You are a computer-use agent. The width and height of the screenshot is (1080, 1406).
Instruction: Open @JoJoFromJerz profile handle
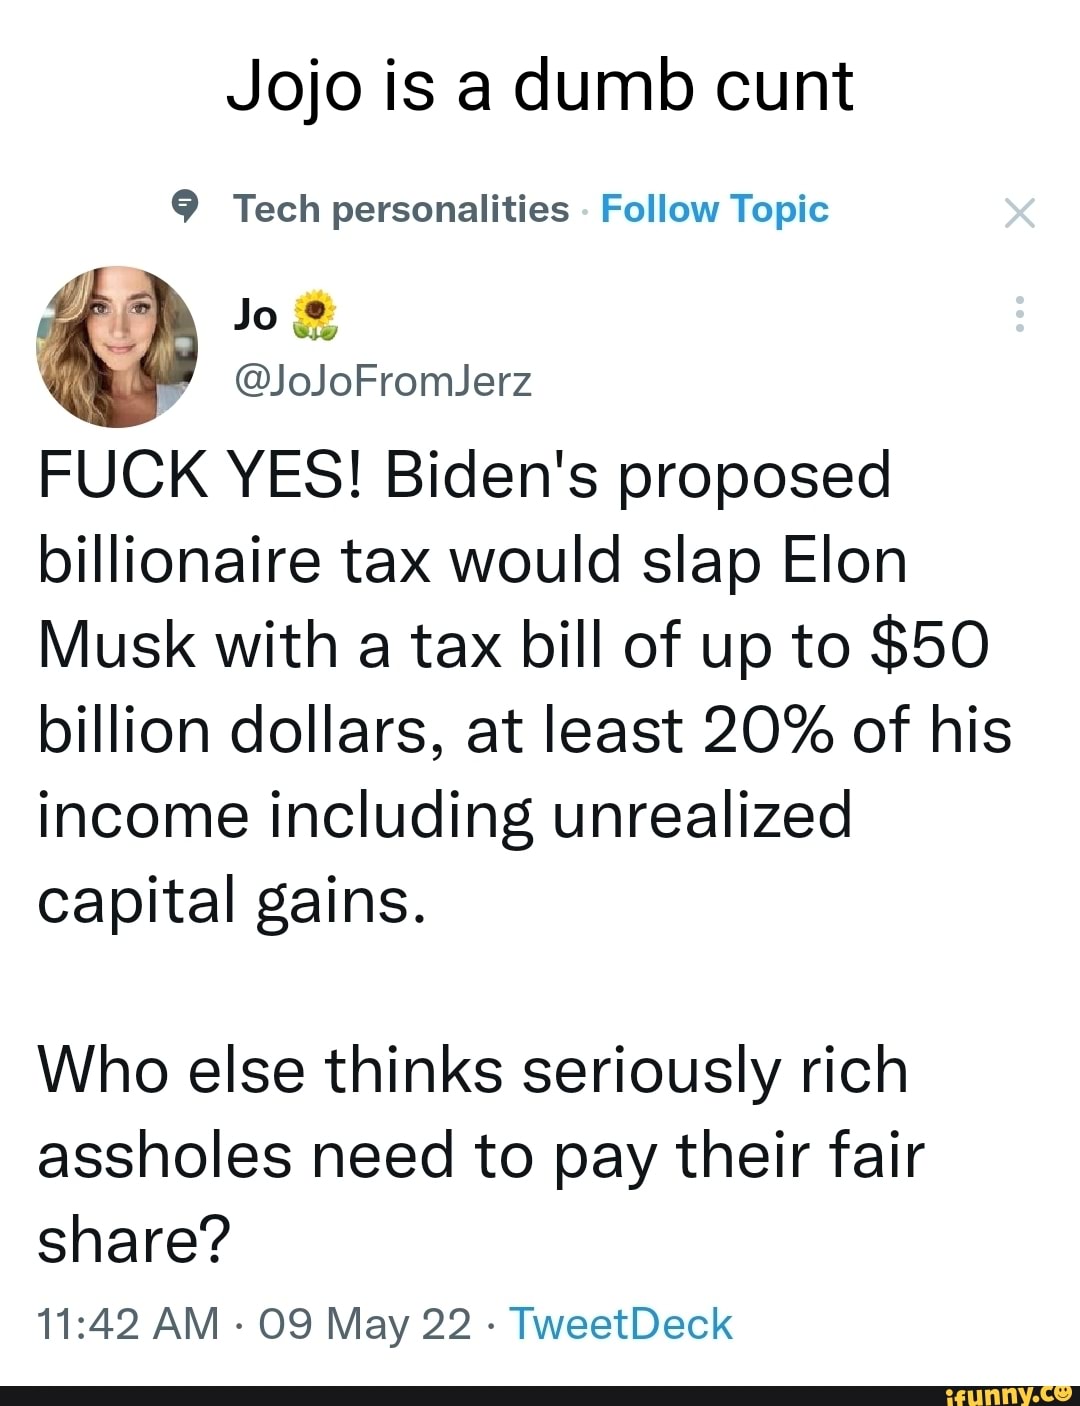click(x=383, y=381)
